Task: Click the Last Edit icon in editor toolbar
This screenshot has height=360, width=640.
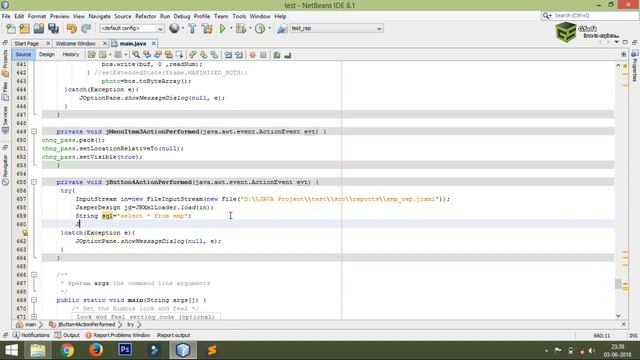Action: (91, 55)
